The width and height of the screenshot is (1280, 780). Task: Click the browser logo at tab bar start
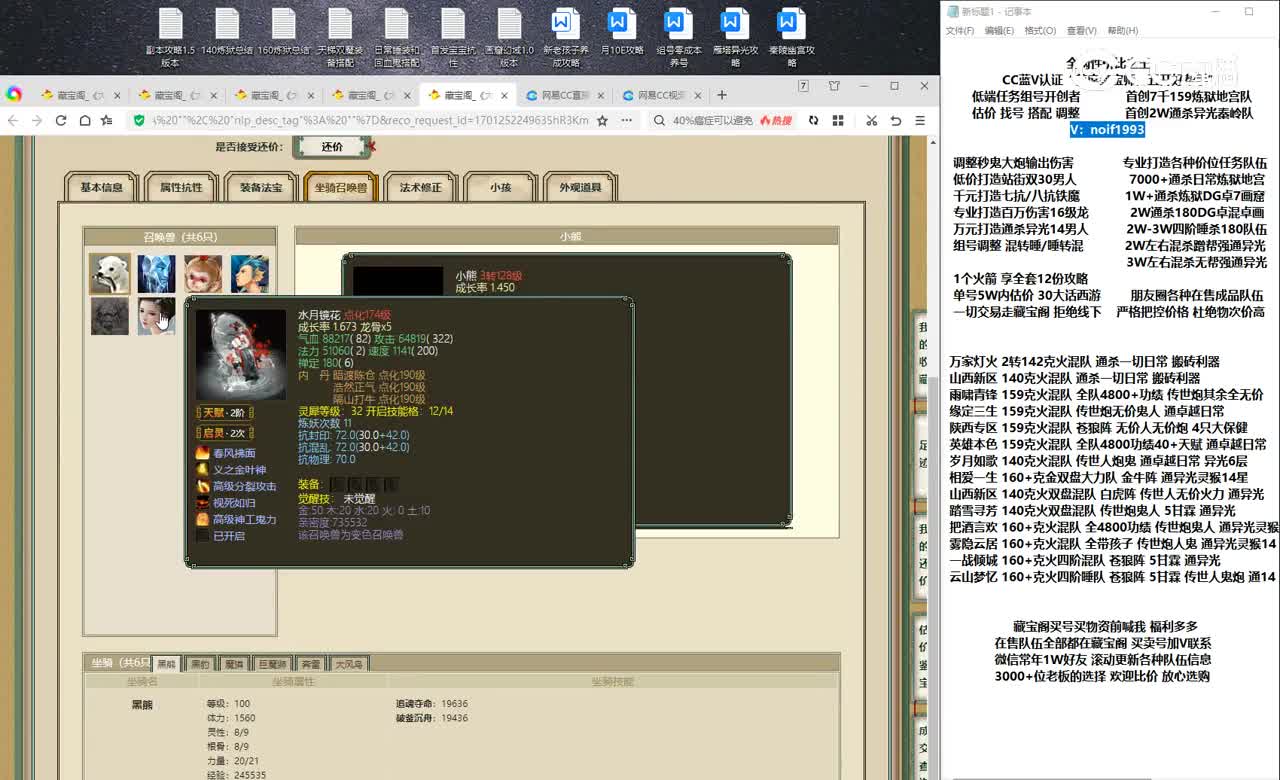[x=14, y=94]
